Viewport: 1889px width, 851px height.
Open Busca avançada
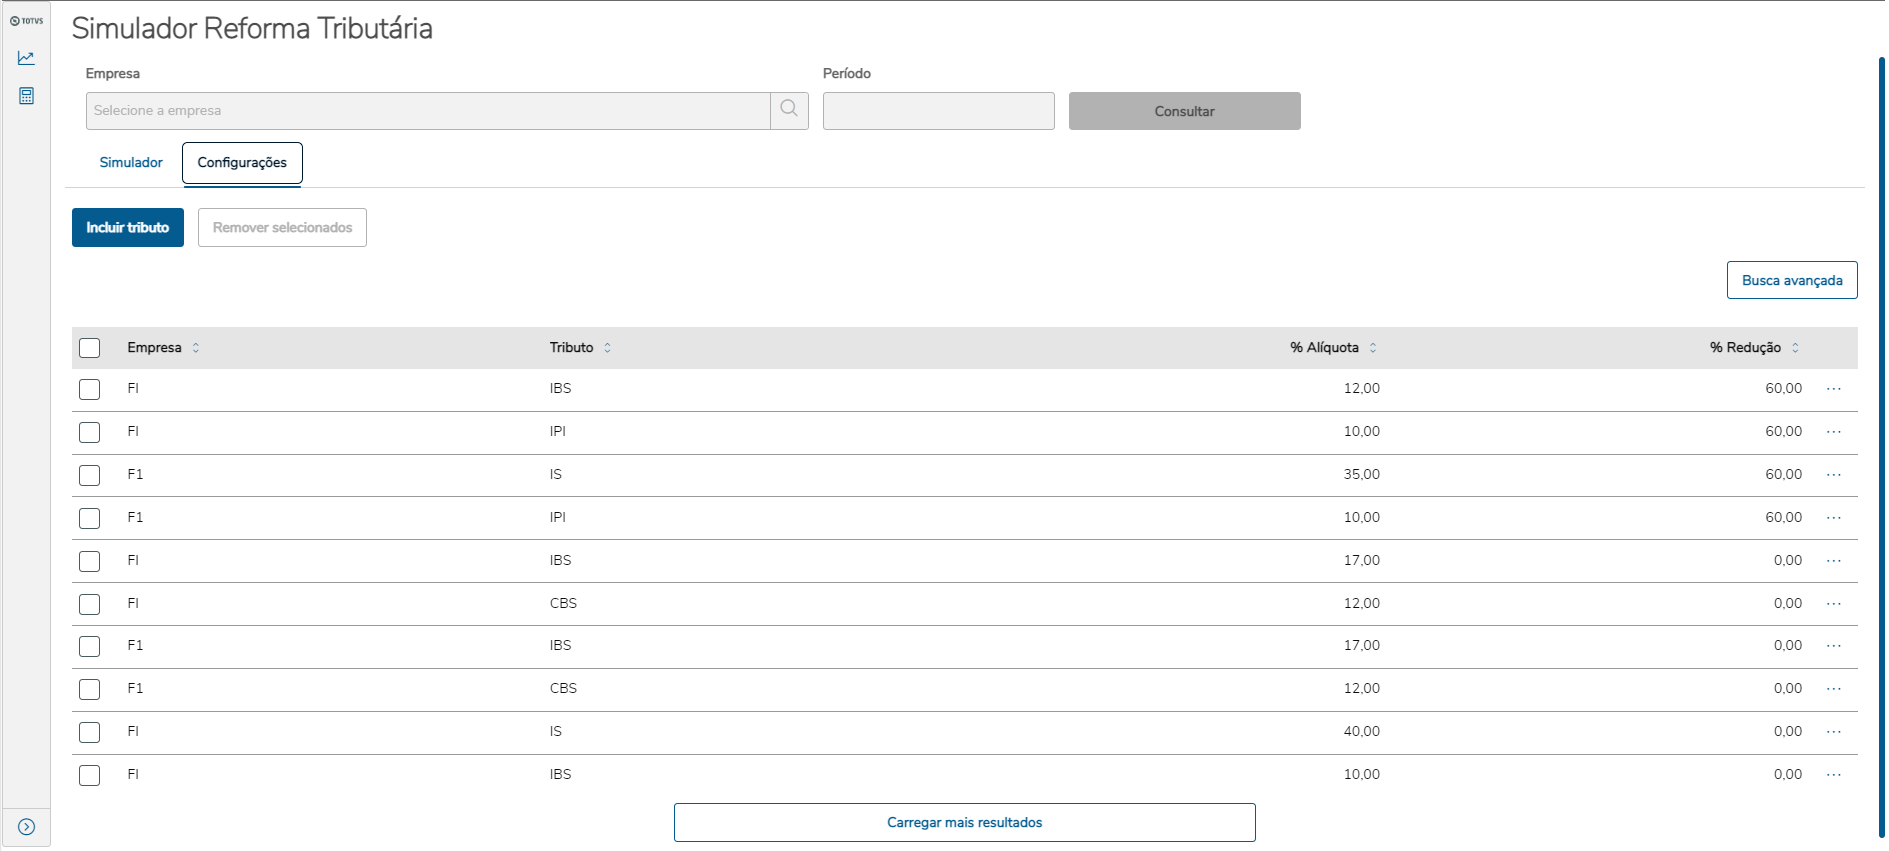click(1791, 280)
